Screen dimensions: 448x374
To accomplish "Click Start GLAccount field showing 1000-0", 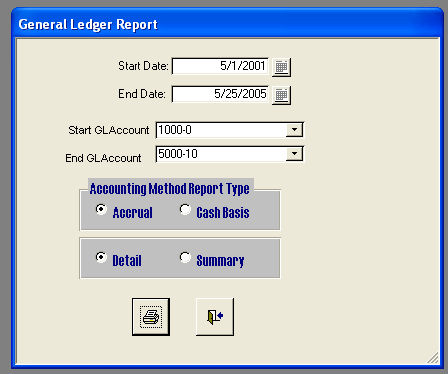I will [230, 130].
